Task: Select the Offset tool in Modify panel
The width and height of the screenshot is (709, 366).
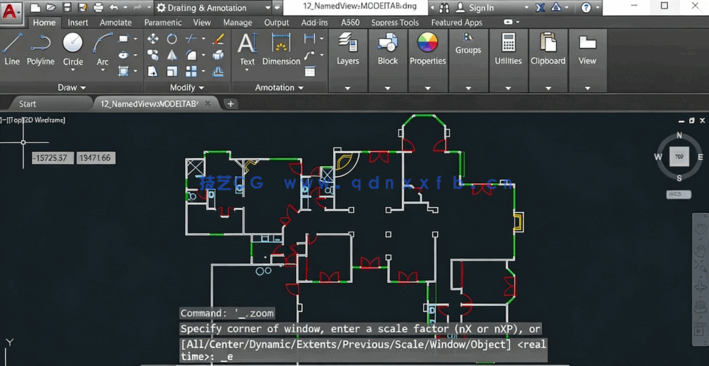Action: [x=218, y=71]
